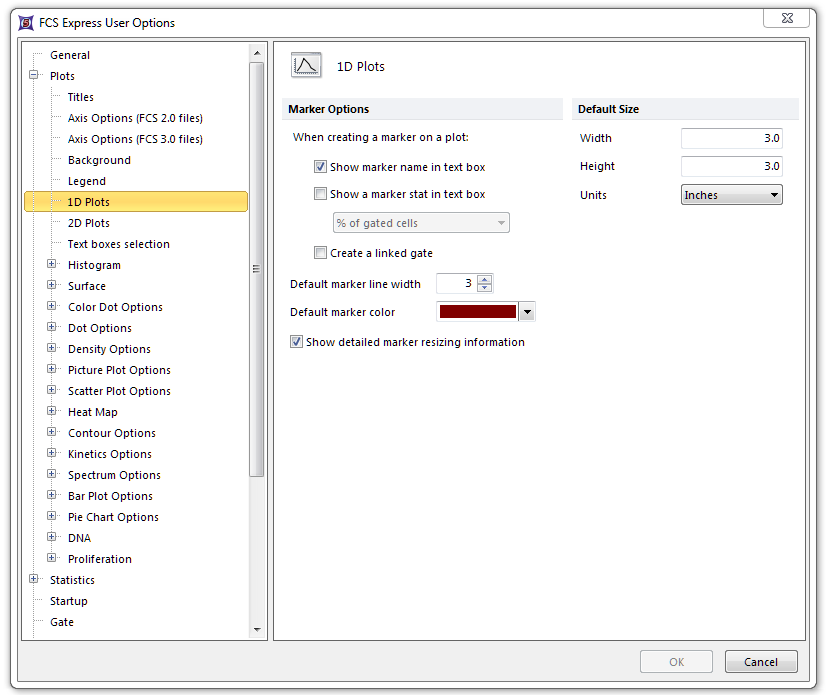This screenshot has width=827, height=695.
Task: Expand the Statistics tree node
Action: pos(34,580)
